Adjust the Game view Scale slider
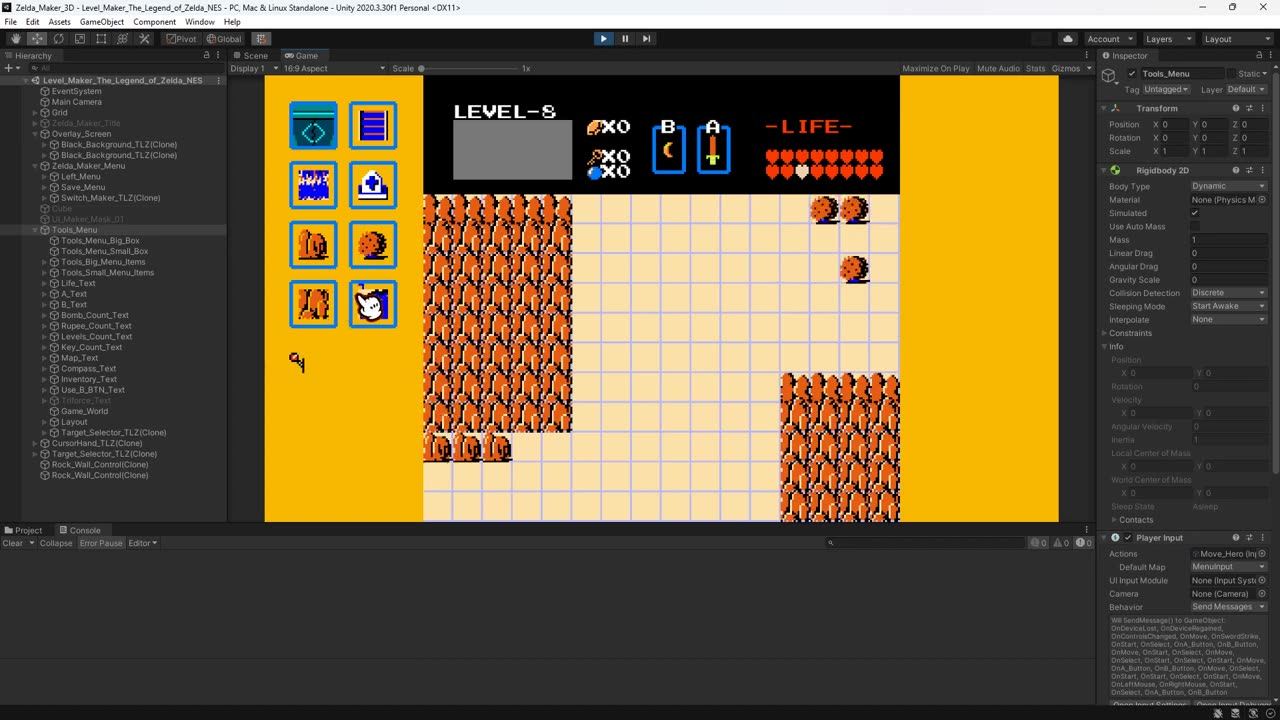1280x720 pixels. tap(470, 69)
